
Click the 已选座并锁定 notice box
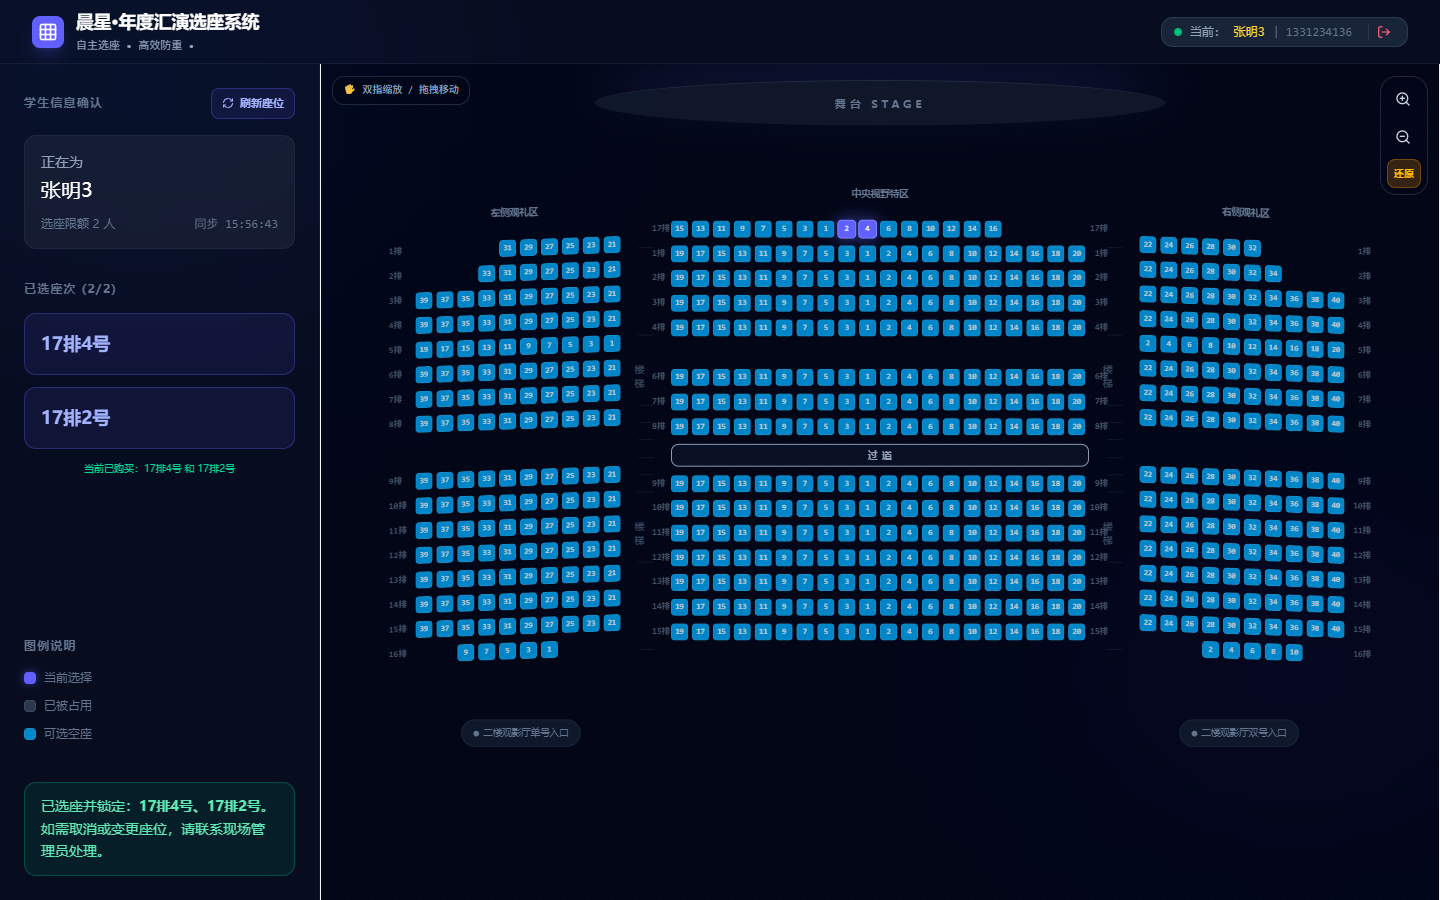[159, 829]
